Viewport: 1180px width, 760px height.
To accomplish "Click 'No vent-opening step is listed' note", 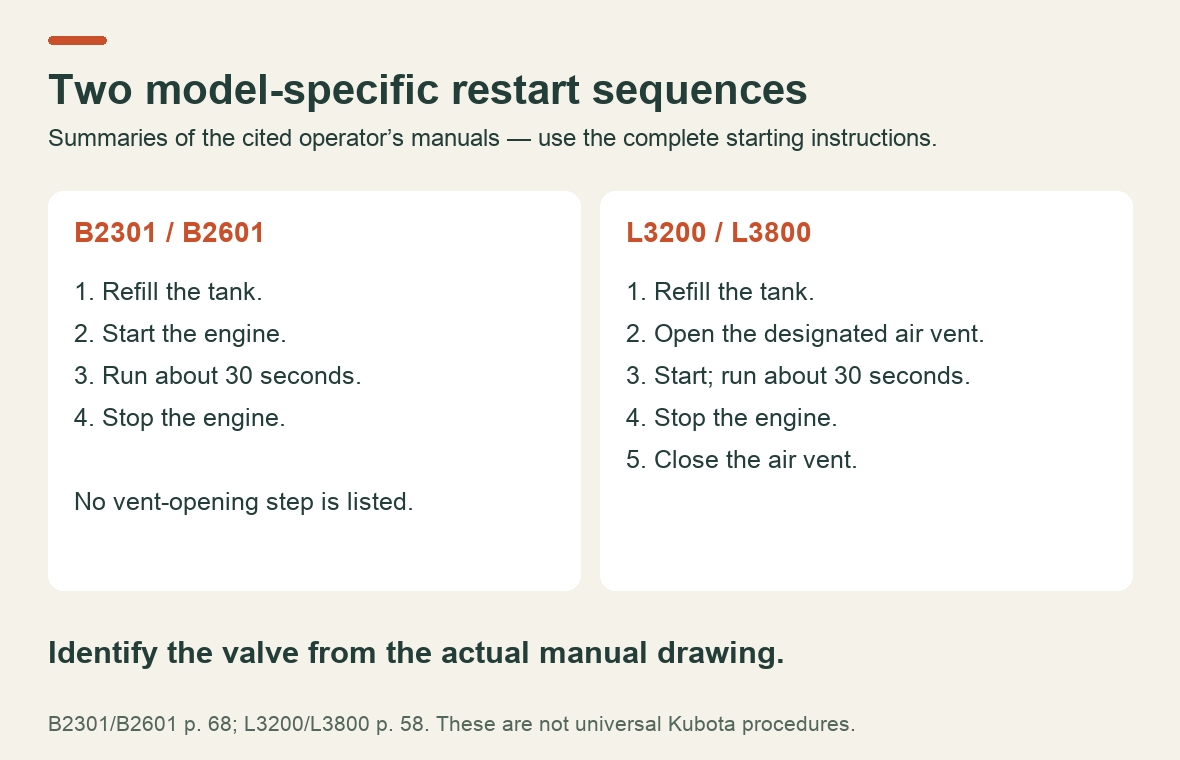I will [244, 502].
